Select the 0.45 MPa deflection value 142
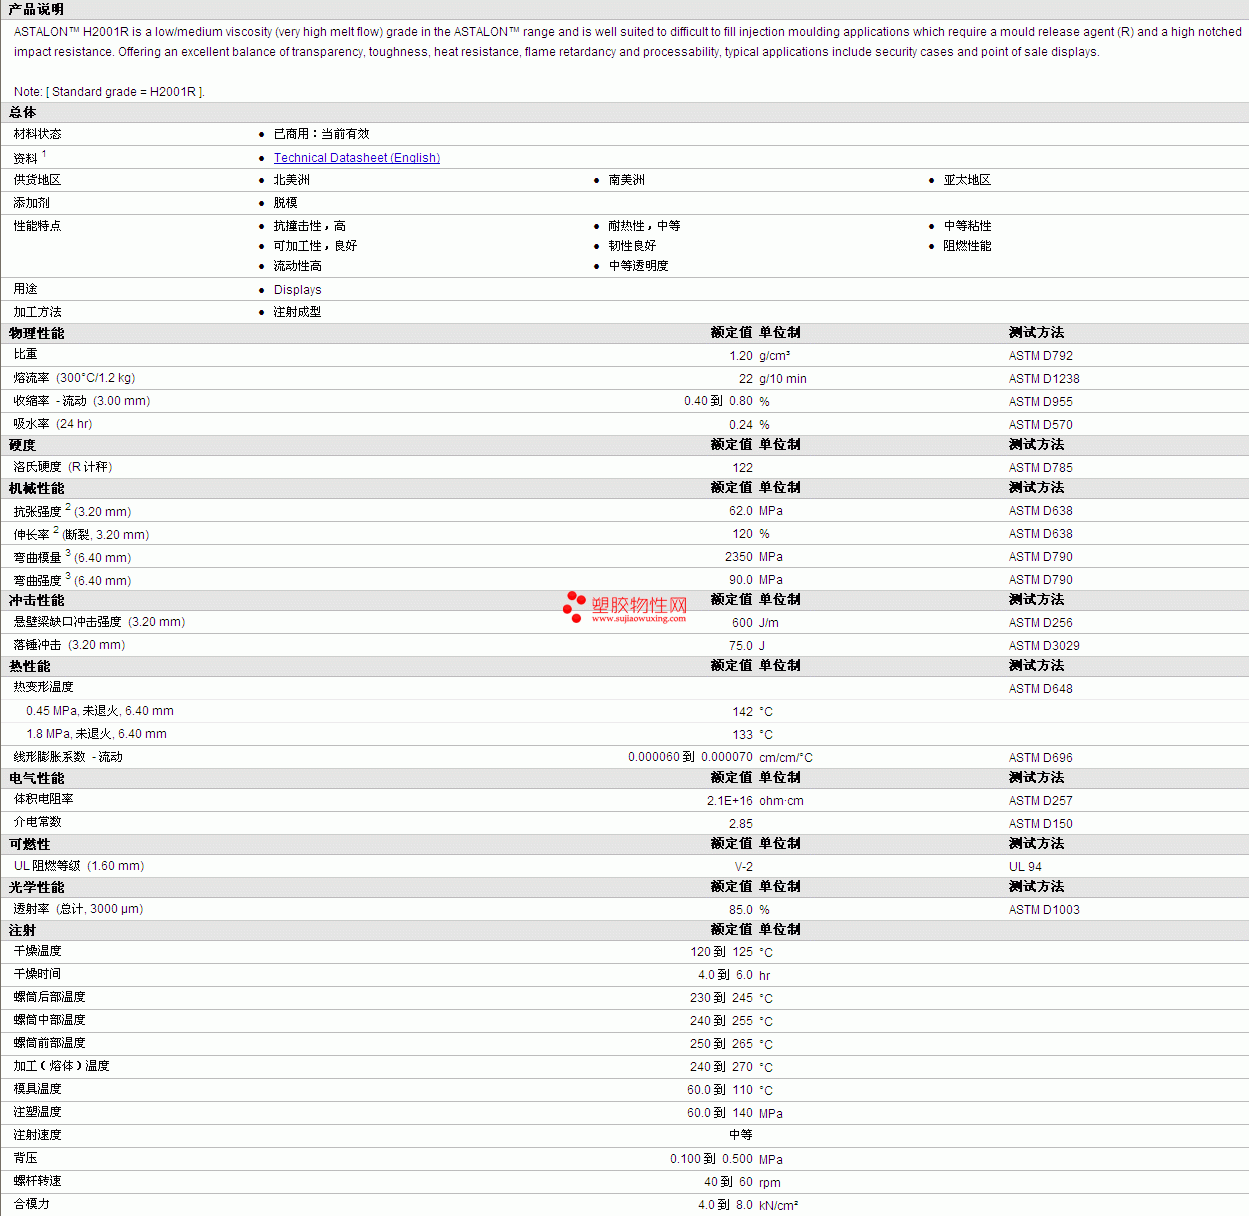This screenshot has height=1216, width=1249. pos(743,712)
